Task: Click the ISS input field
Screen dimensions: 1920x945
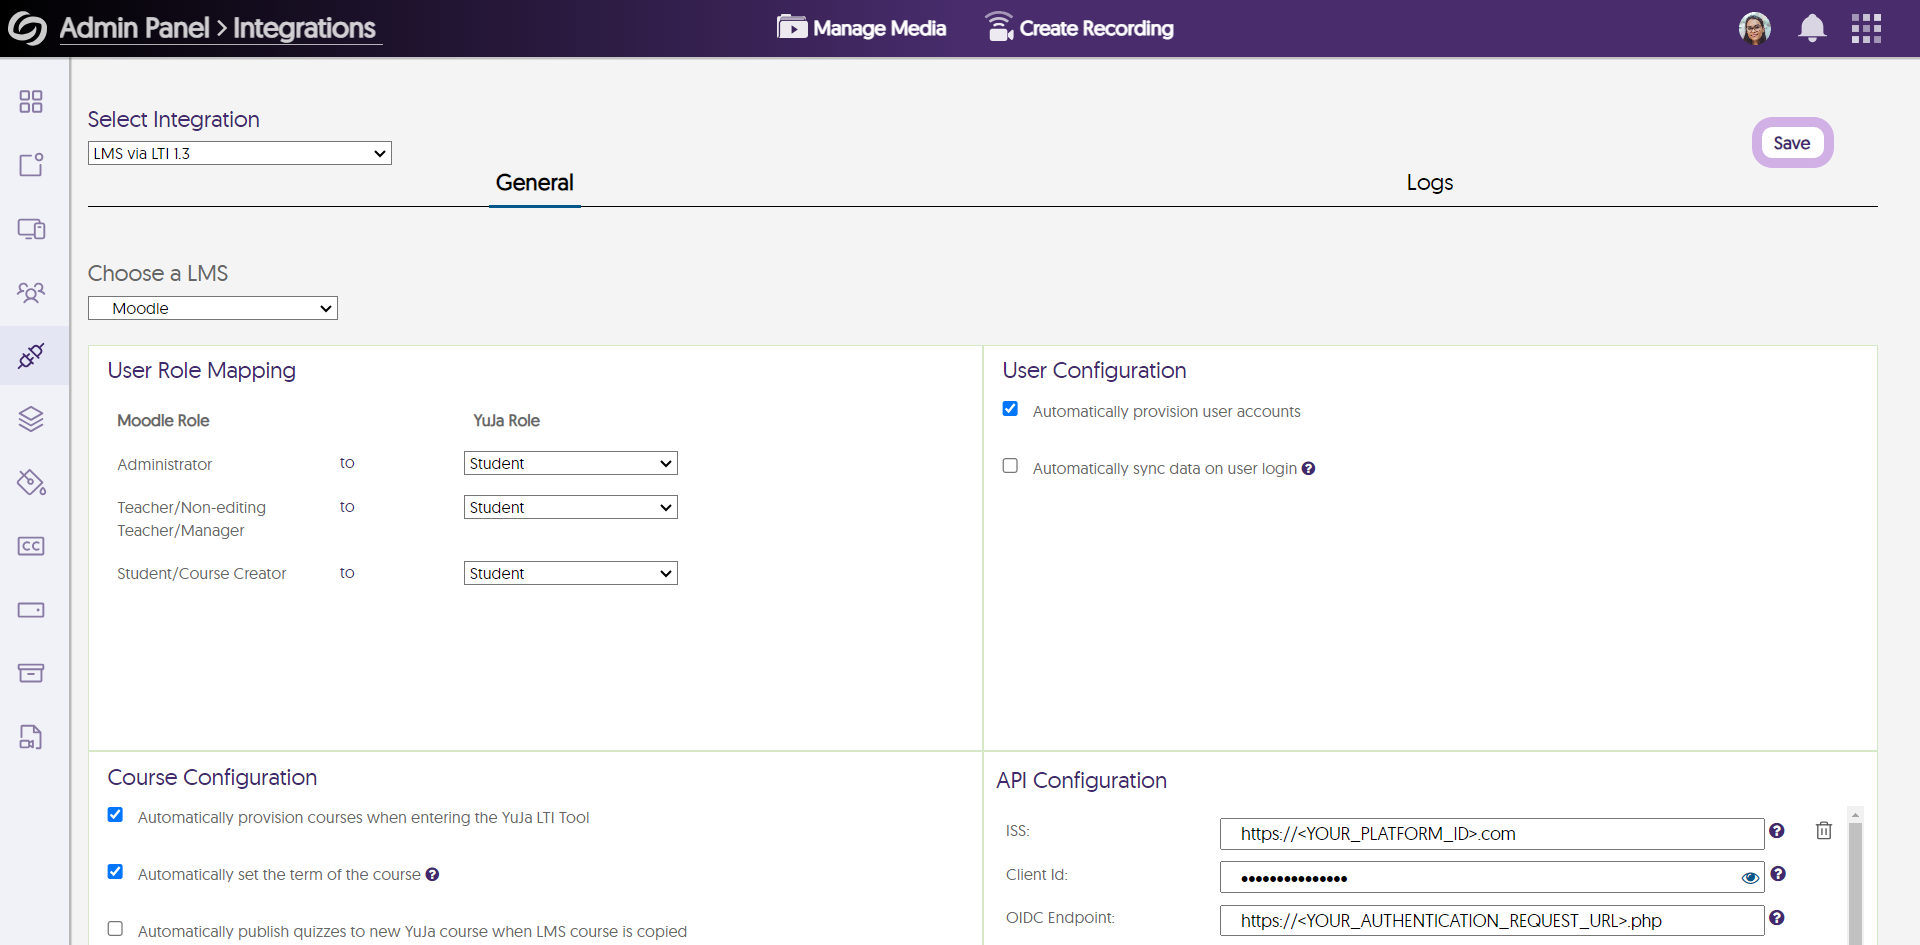Action: (x=1492, y=834)
